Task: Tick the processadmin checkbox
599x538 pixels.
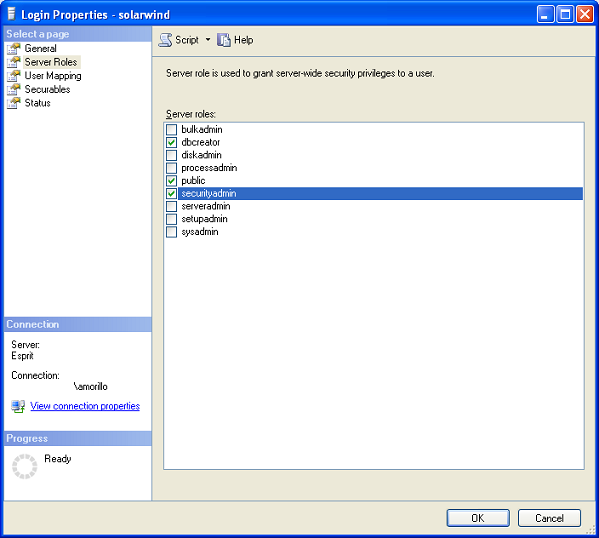Action: (x=172, y=168)
